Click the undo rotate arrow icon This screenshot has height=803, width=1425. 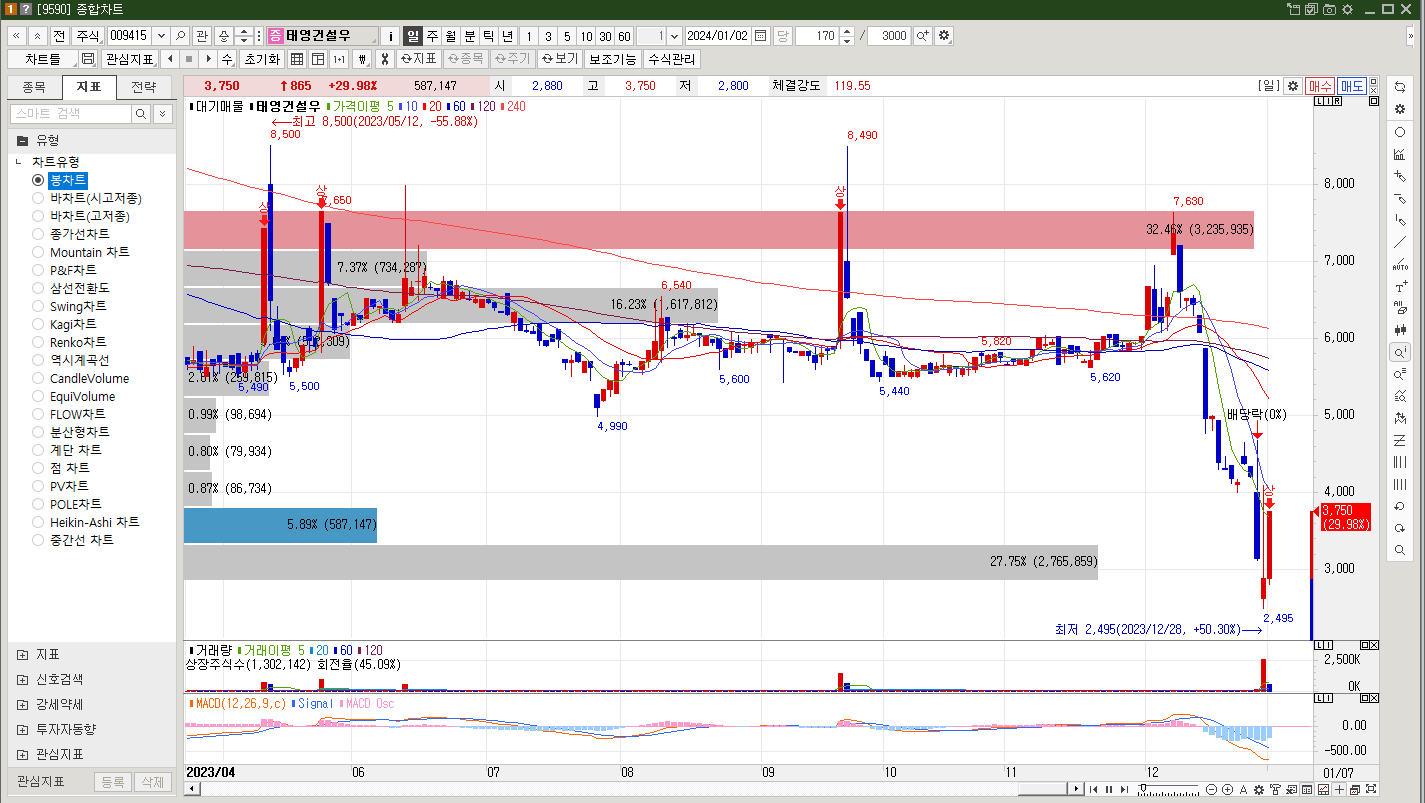click(1400, 506)
